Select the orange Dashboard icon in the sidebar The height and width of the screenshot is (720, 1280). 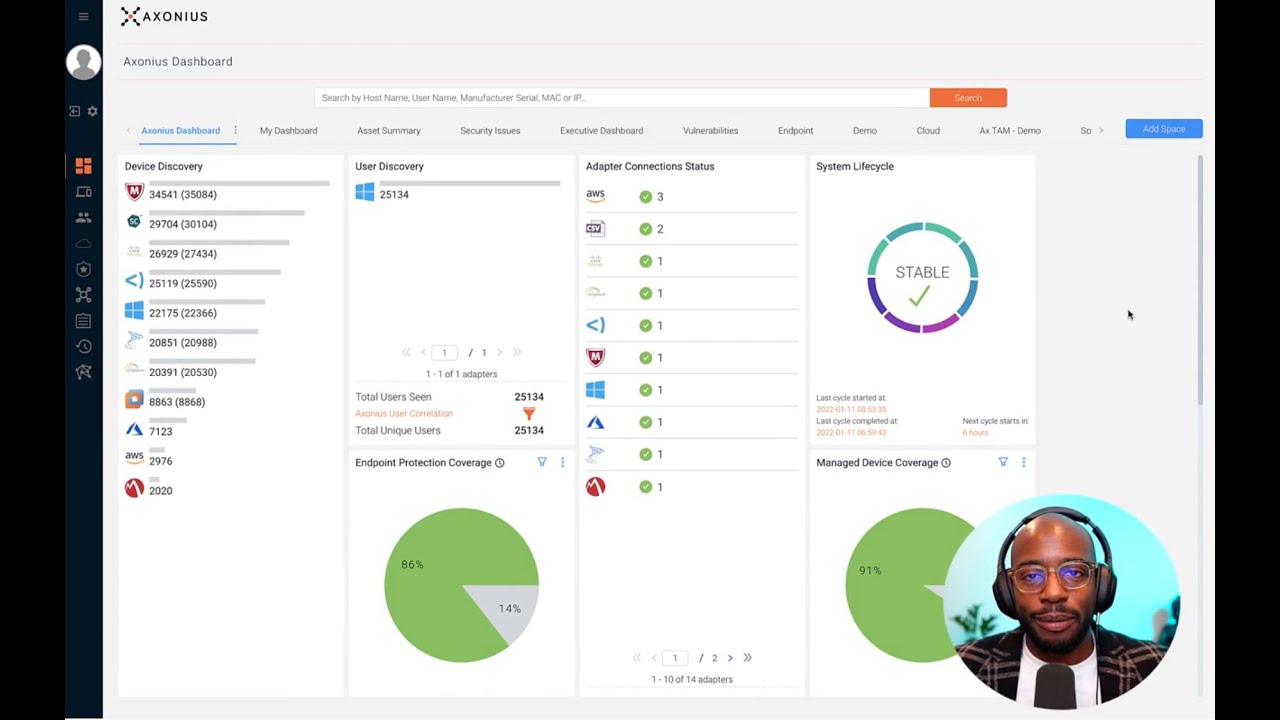[x=83, y=166]
